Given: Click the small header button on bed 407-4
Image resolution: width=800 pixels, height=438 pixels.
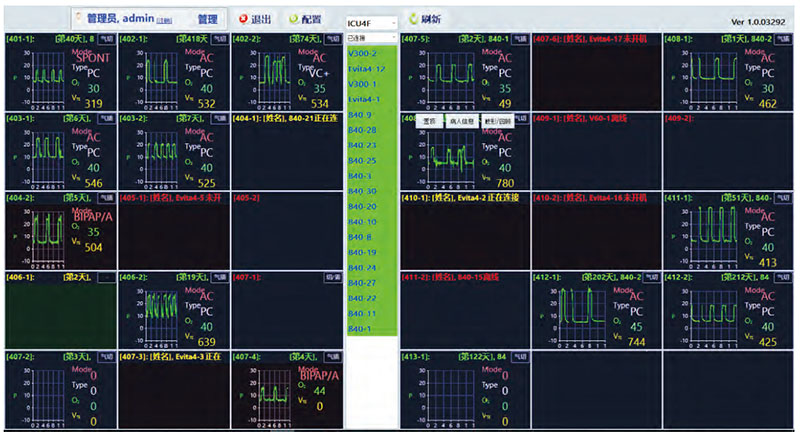Looking at the screenshot, I should 333,357.
